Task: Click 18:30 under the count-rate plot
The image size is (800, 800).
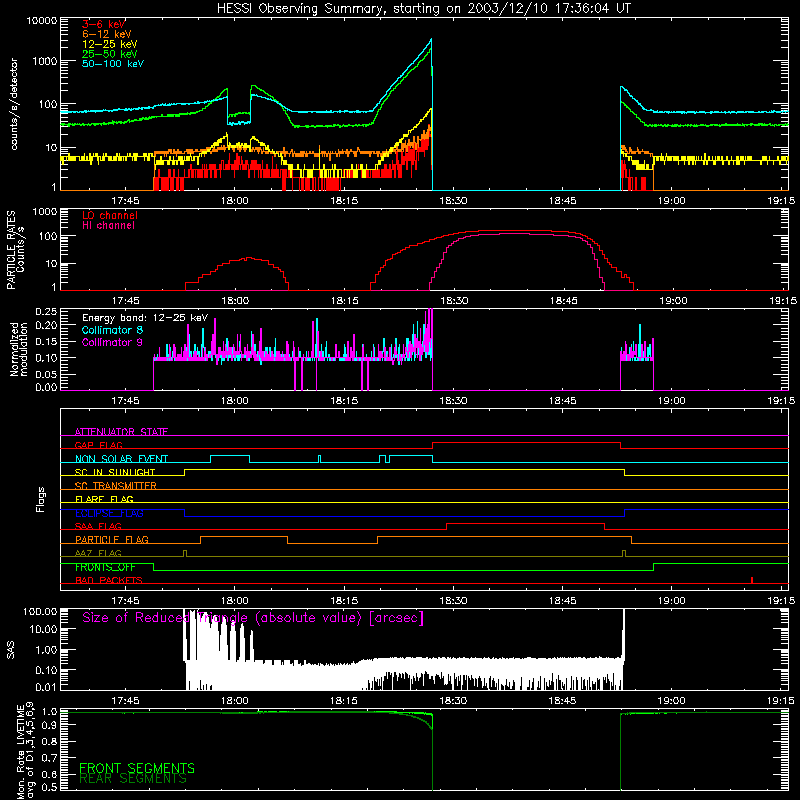Action: coord(453,201)
